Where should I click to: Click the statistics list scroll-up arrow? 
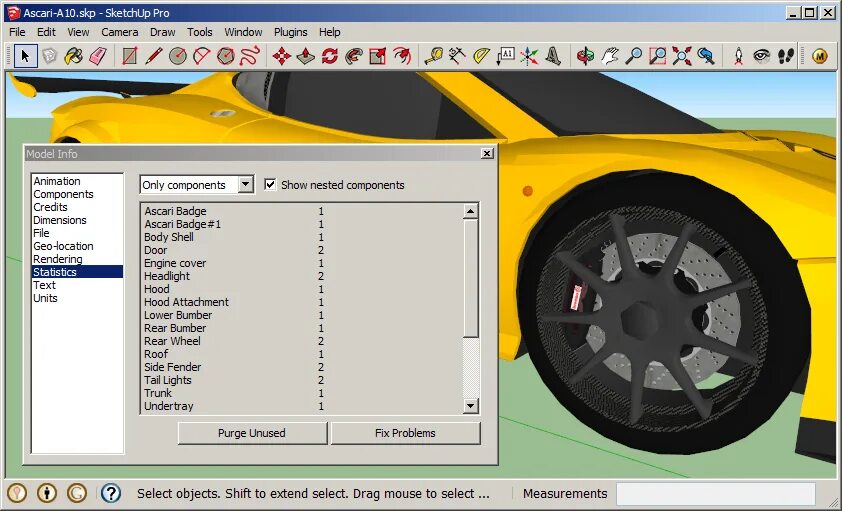pos(470,211)
